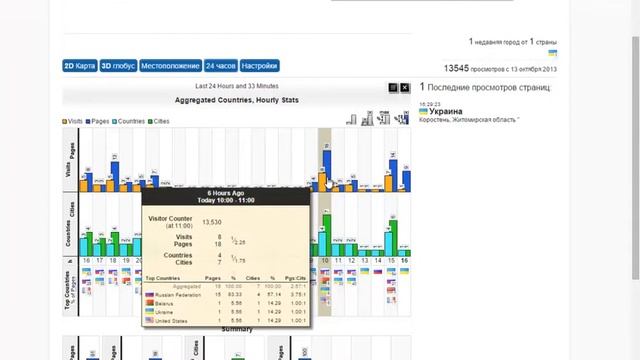Click the hour 11 axis label
Image resolution: width=640 pixels, height=360 pixels.
[x=338, y=260]
